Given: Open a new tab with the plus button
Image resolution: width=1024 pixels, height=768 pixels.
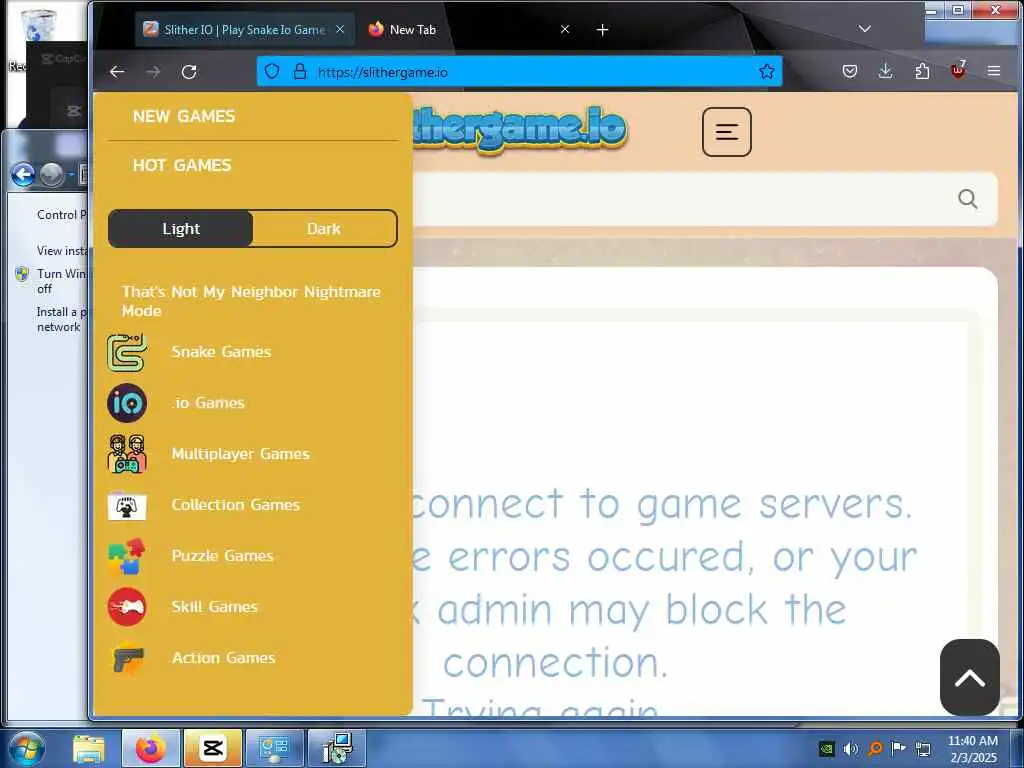Looking at the screenshot, I should pyautogui.click(x=602, y=30).
